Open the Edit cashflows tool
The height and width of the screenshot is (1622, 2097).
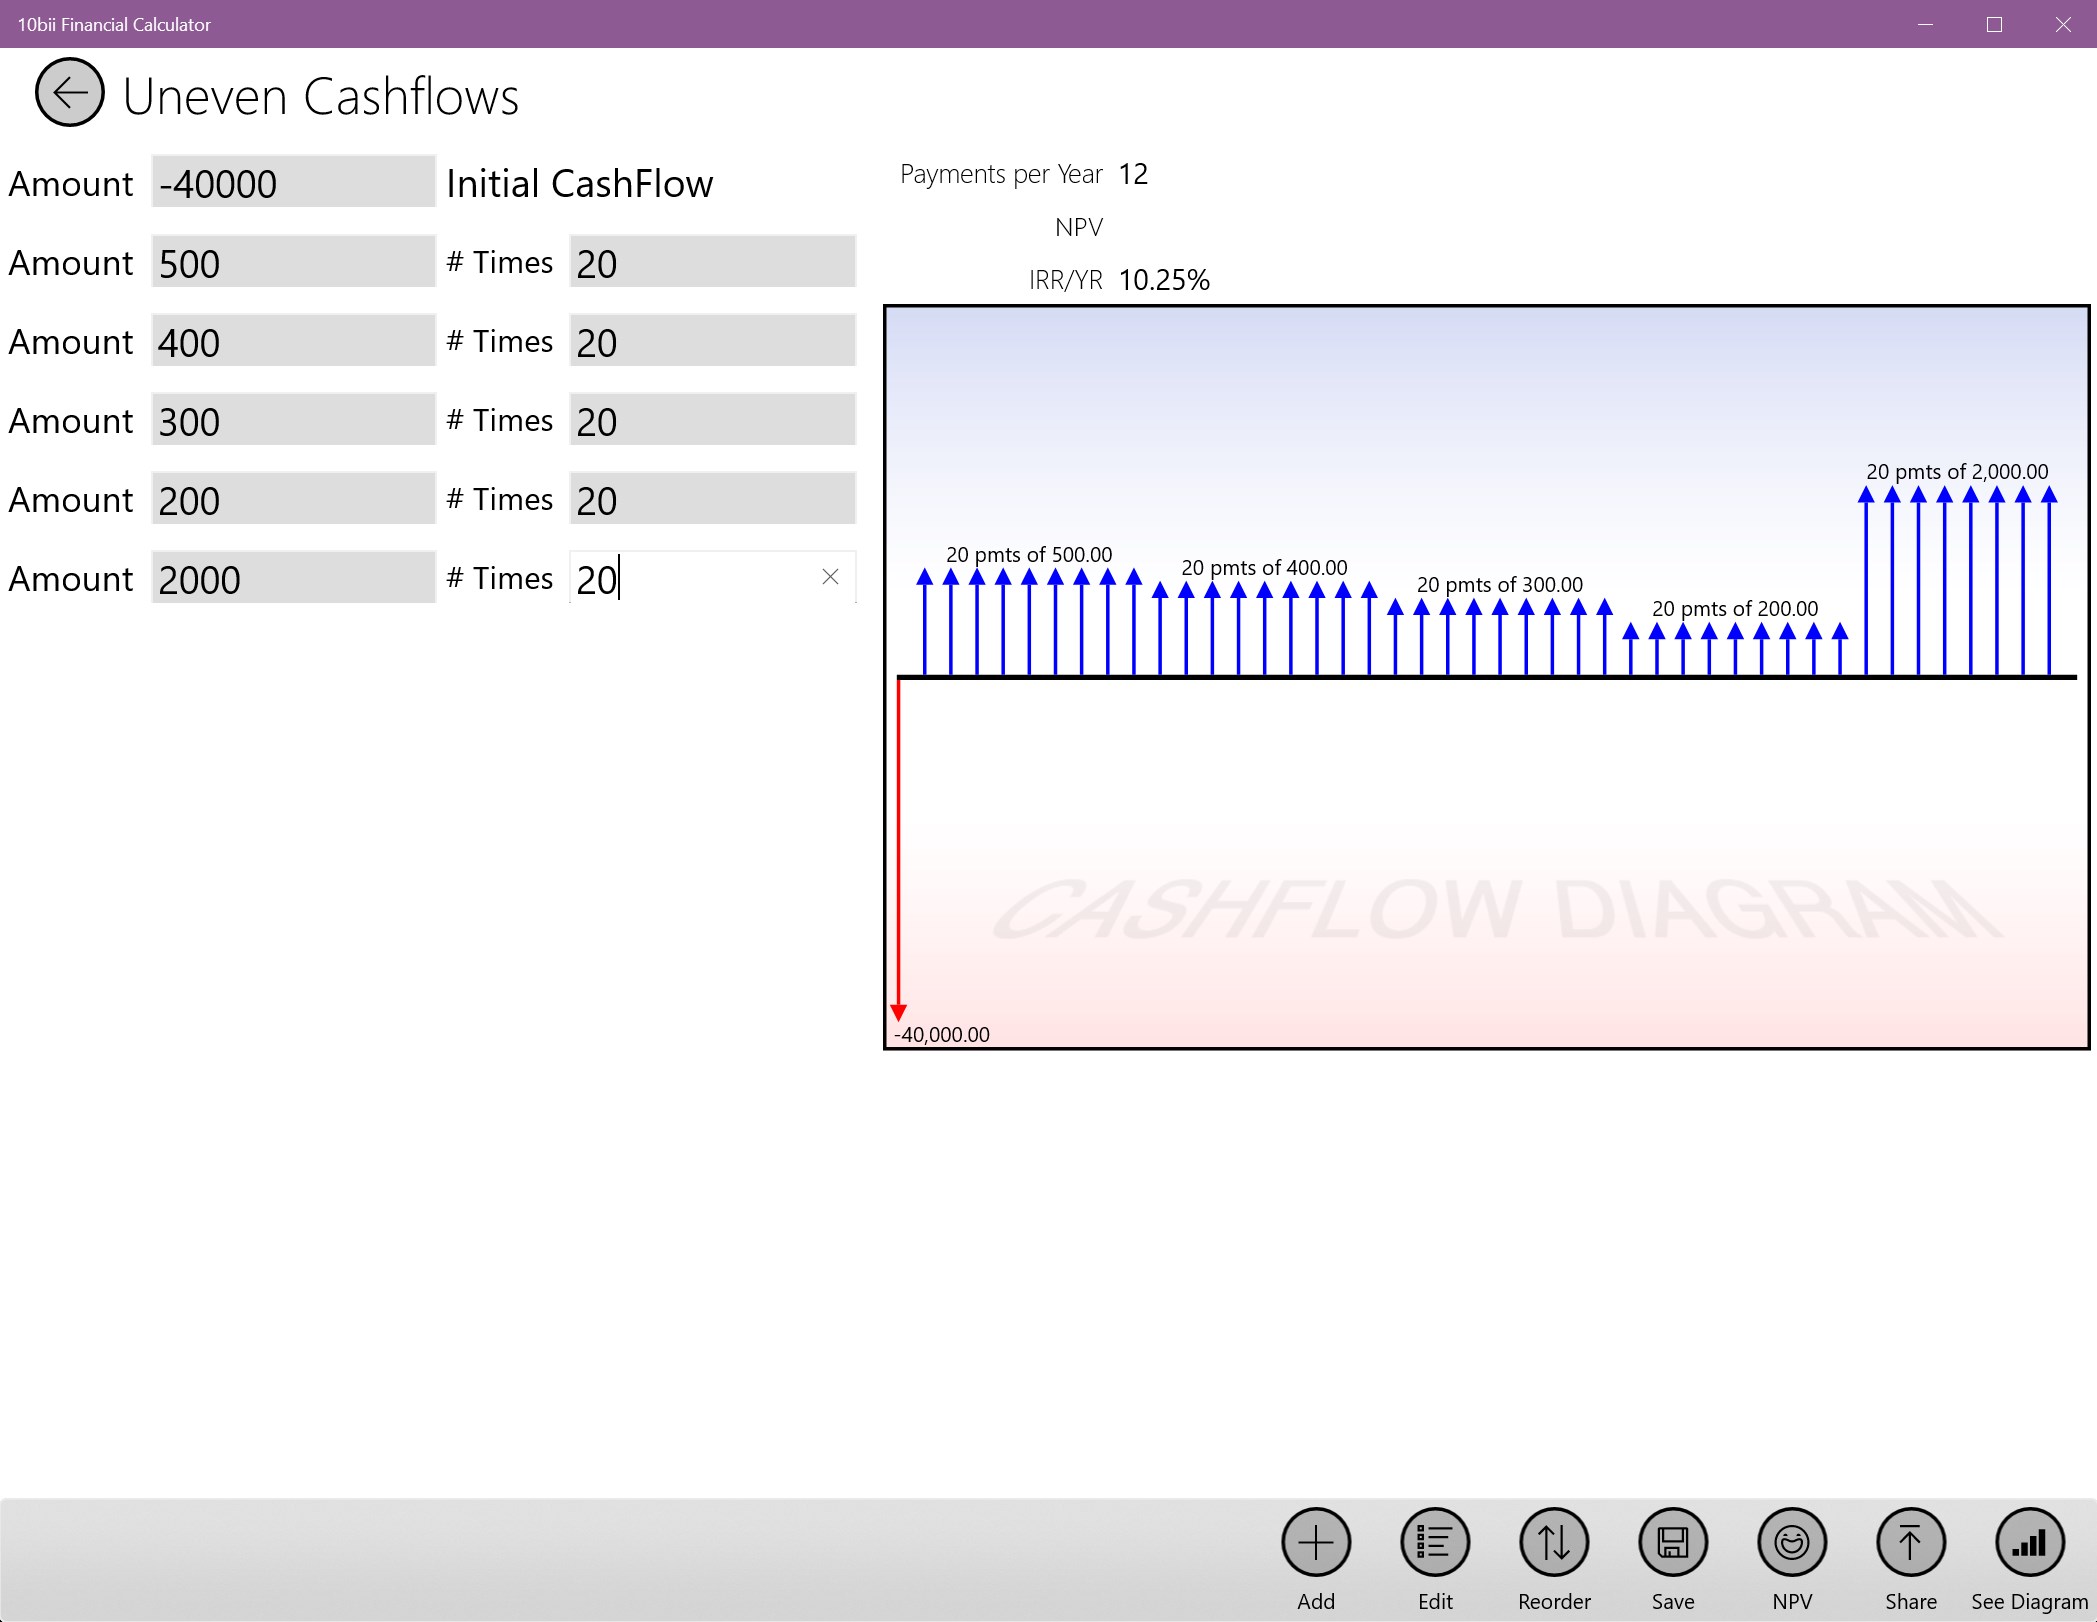click(x=1434, y=1543)
